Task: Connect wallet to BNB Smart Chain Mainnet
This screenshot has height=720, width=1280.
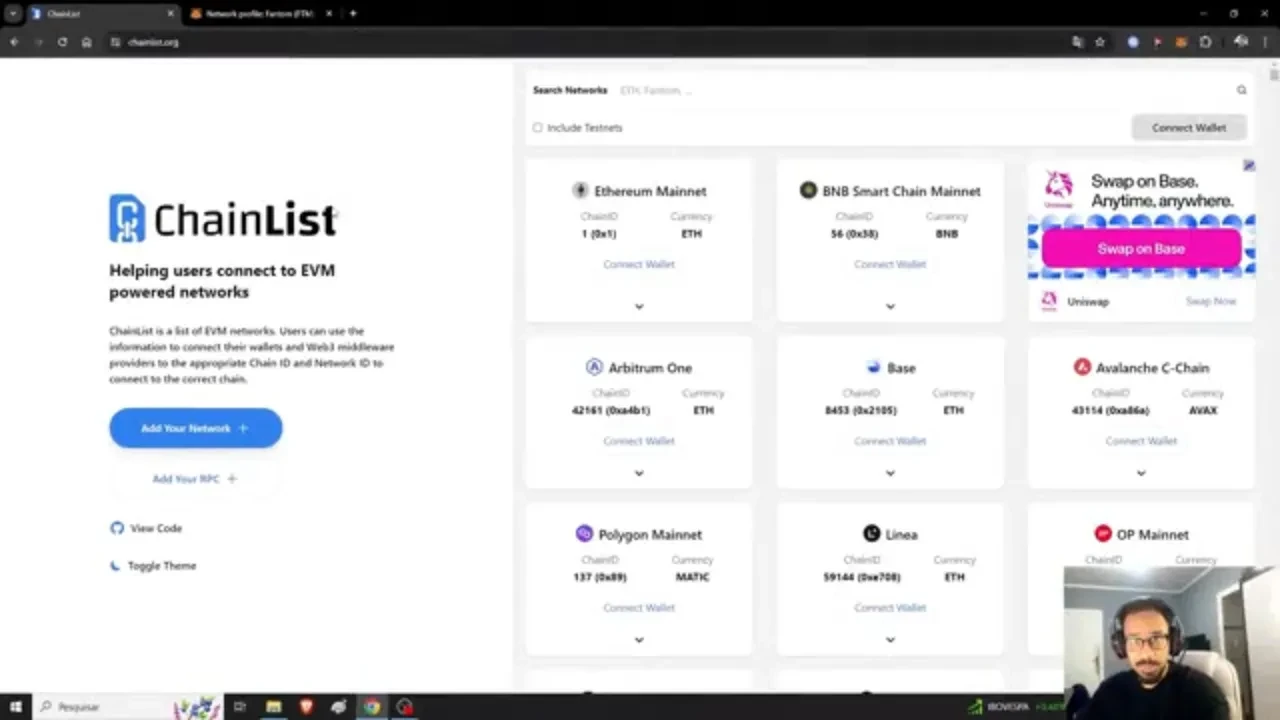Action: (890, 264)
